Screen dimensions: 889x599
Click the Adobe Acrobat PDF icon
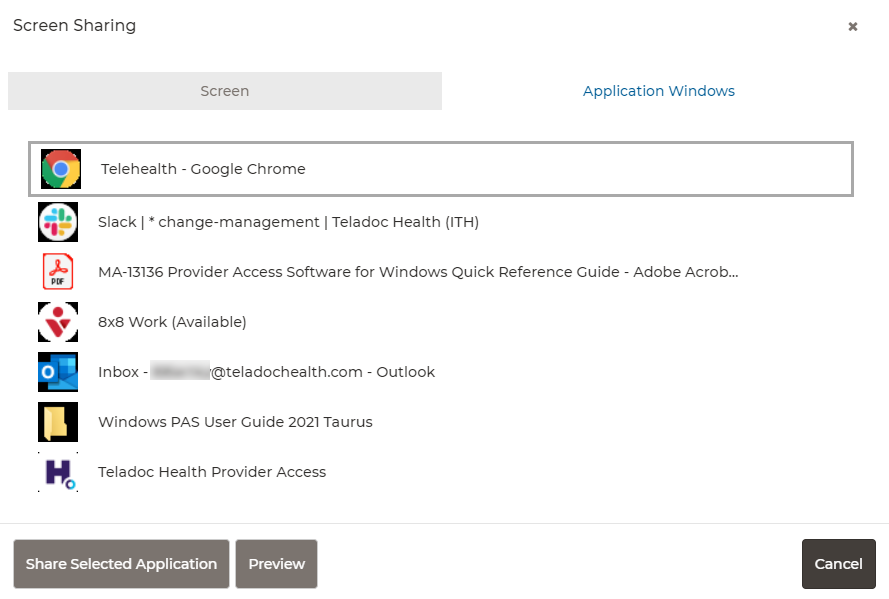click(58, 272)
